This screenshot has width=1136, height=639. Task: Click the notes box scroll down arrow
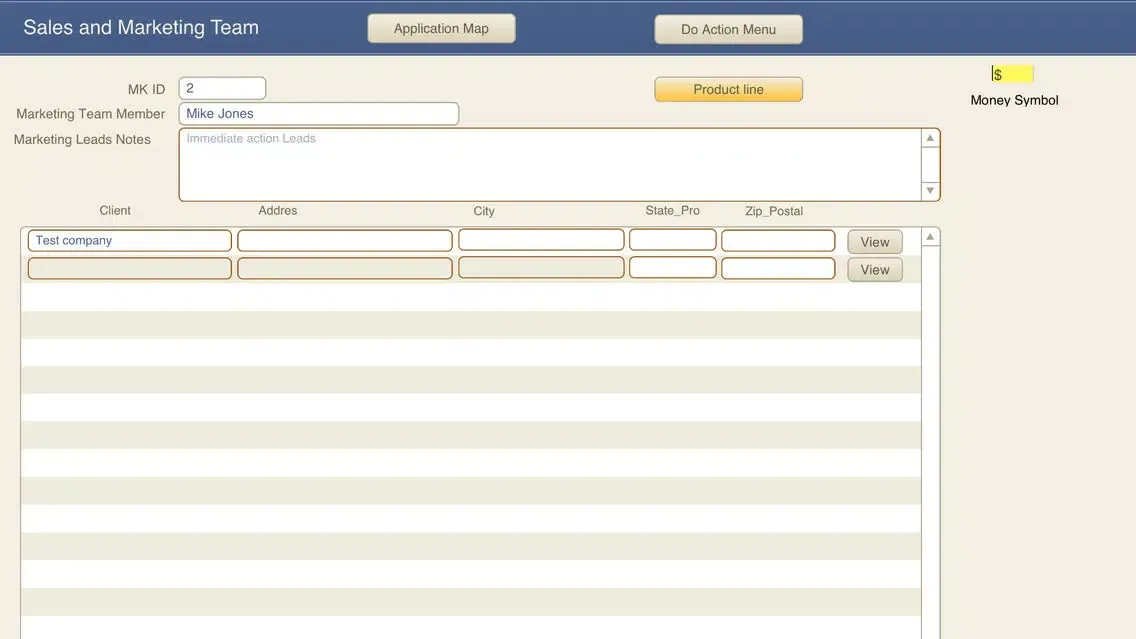[930, 191]
